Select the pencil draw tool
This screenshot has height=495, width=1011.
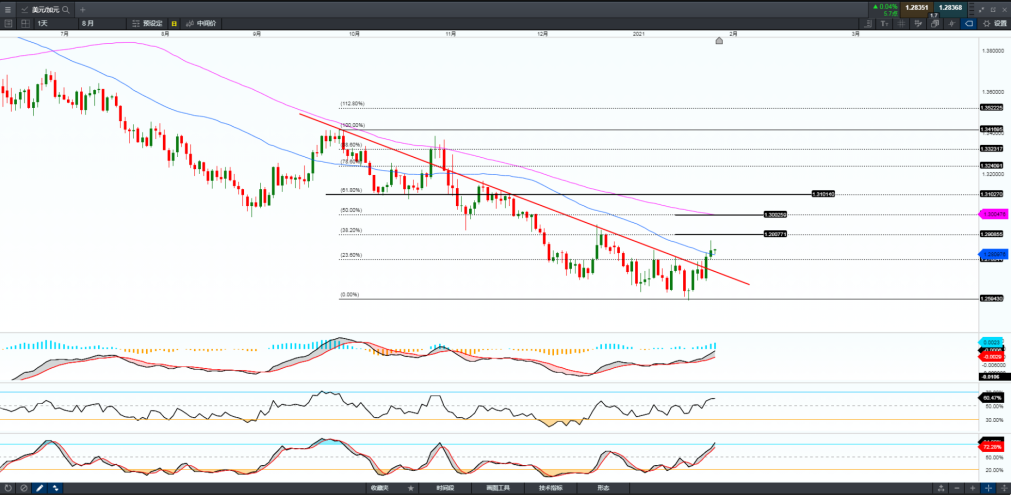coord(39,489)
